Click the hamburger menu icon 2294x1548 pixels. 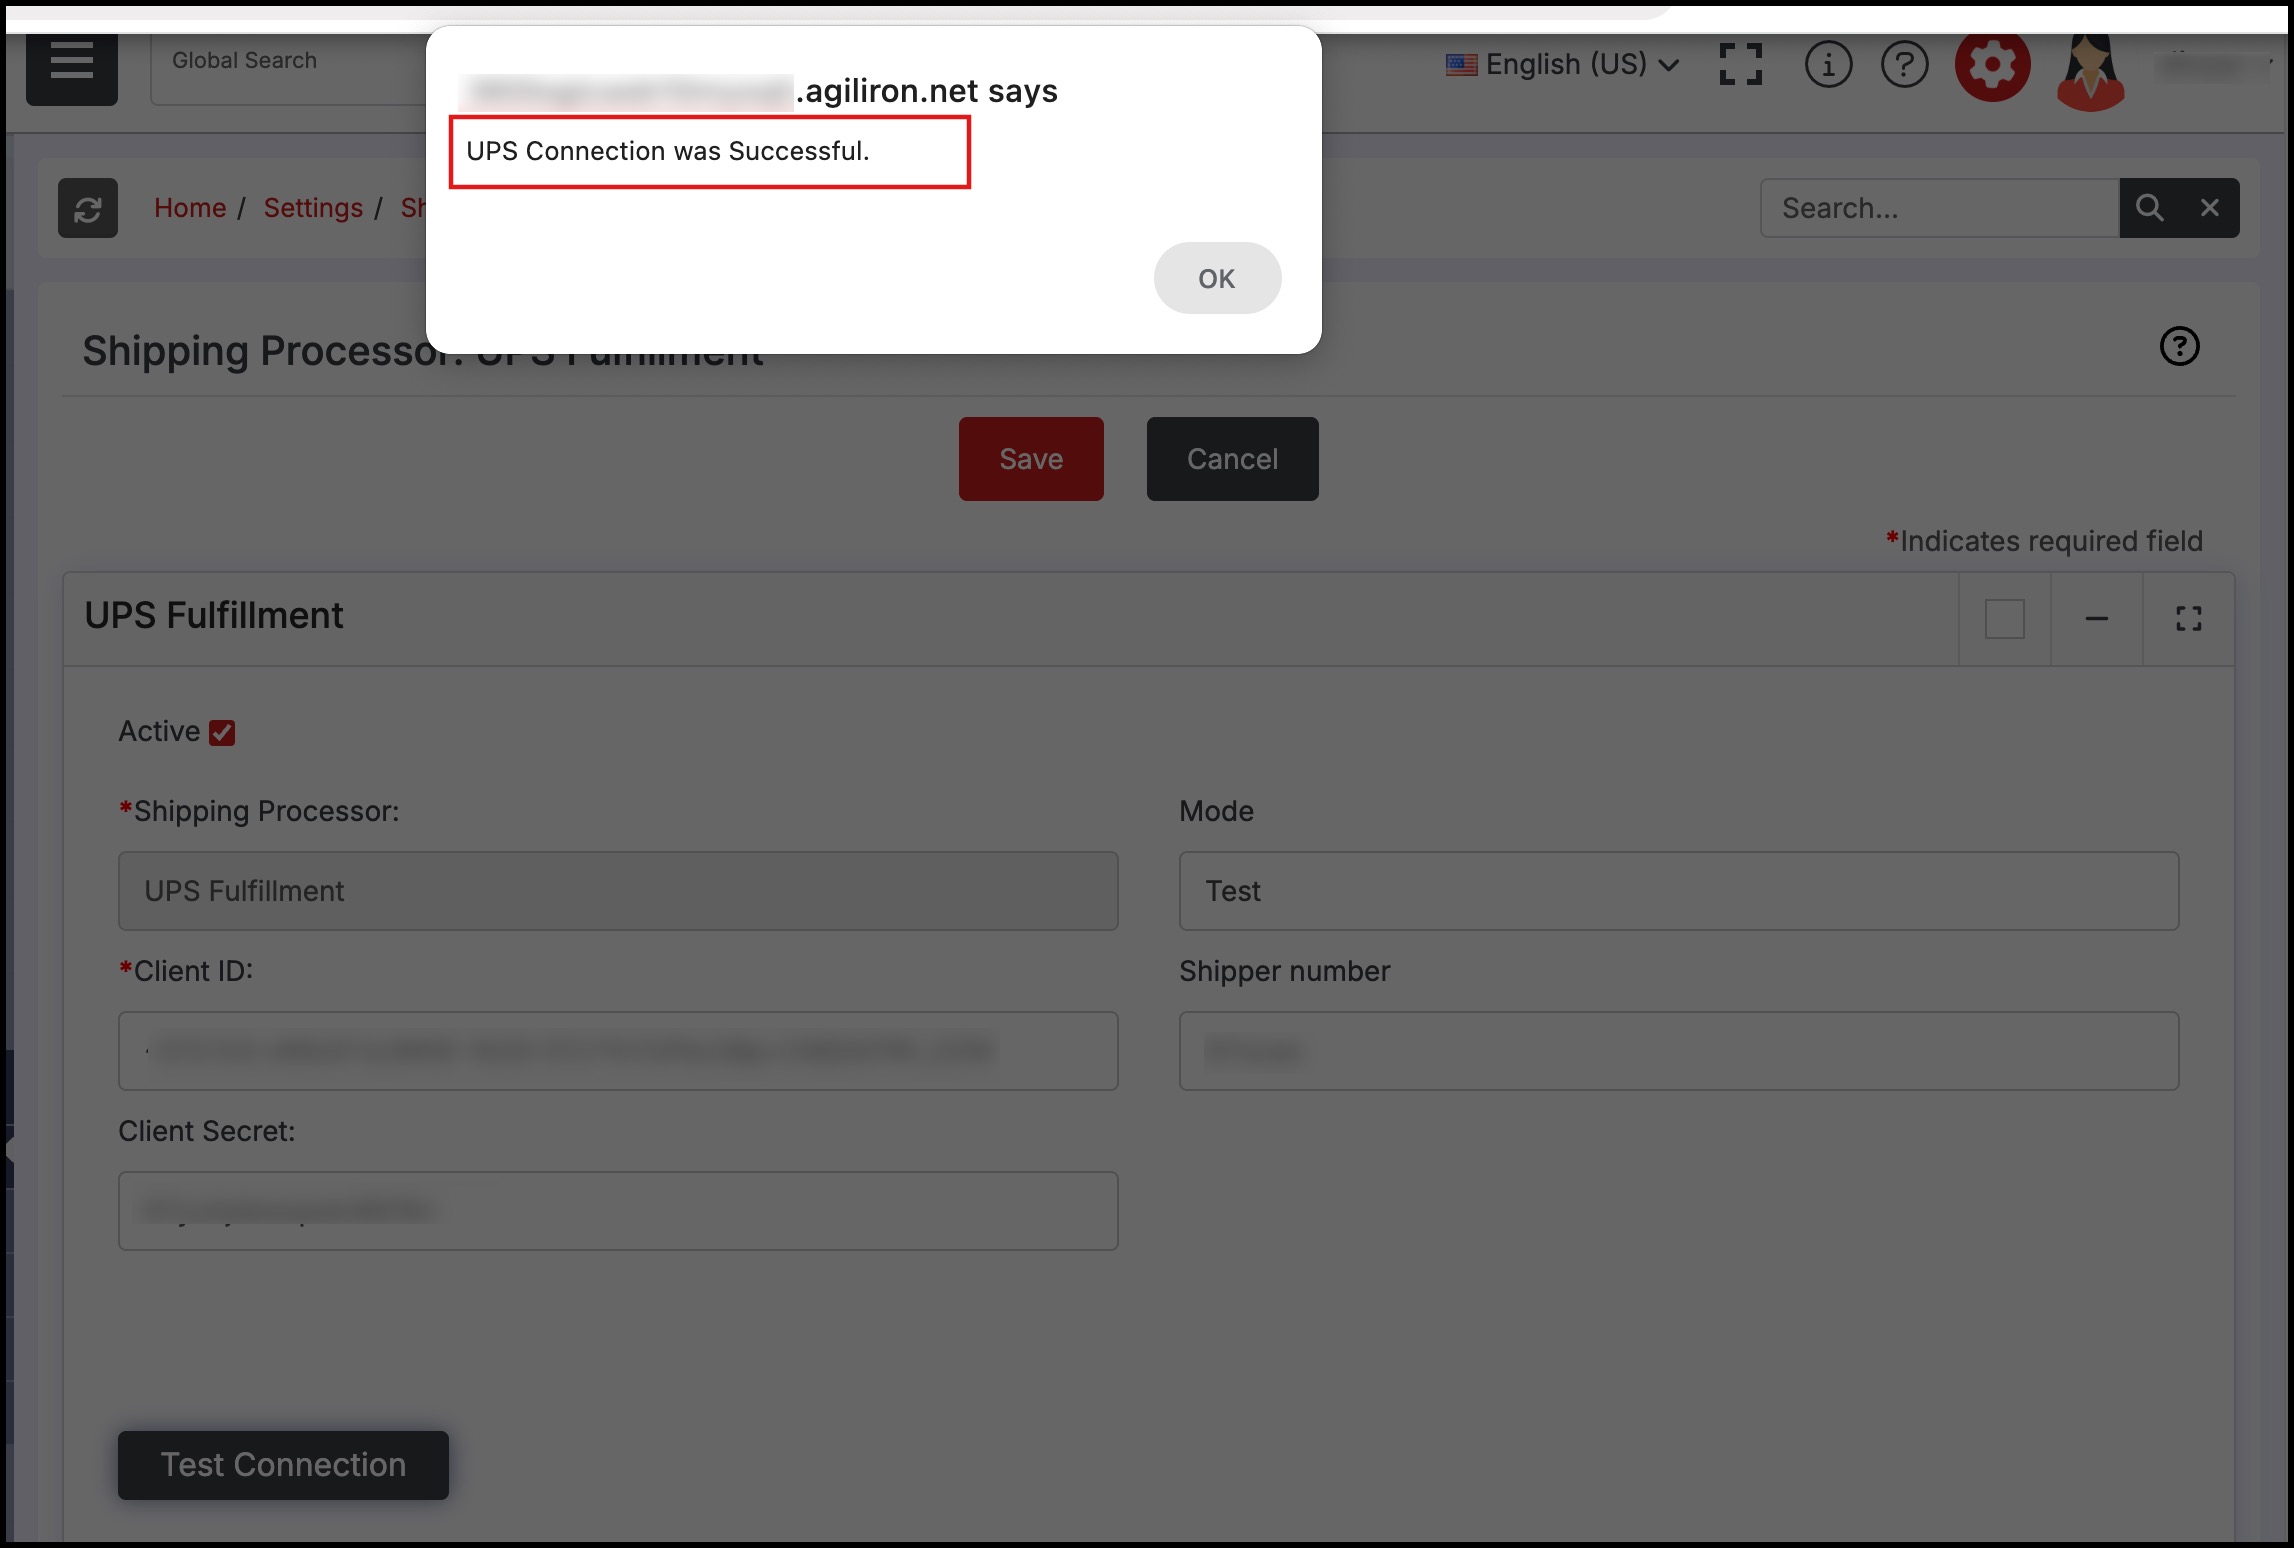[x=71, y=66]
